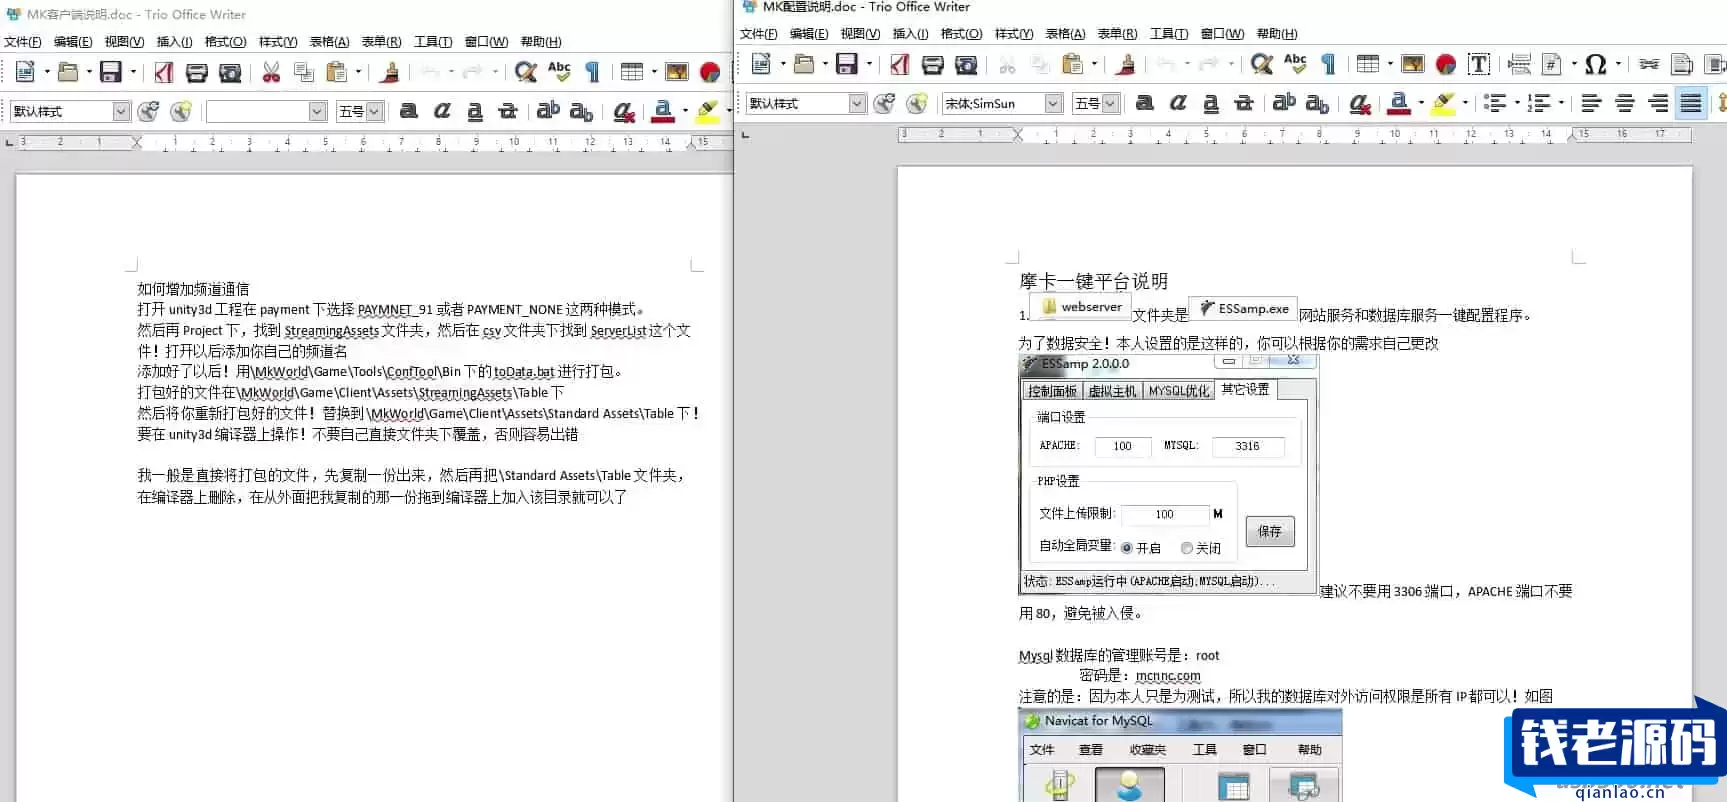Toggle bold in MK客户端说明 window
This screenshot has height=802, width=1727.
tap(409, 111)
